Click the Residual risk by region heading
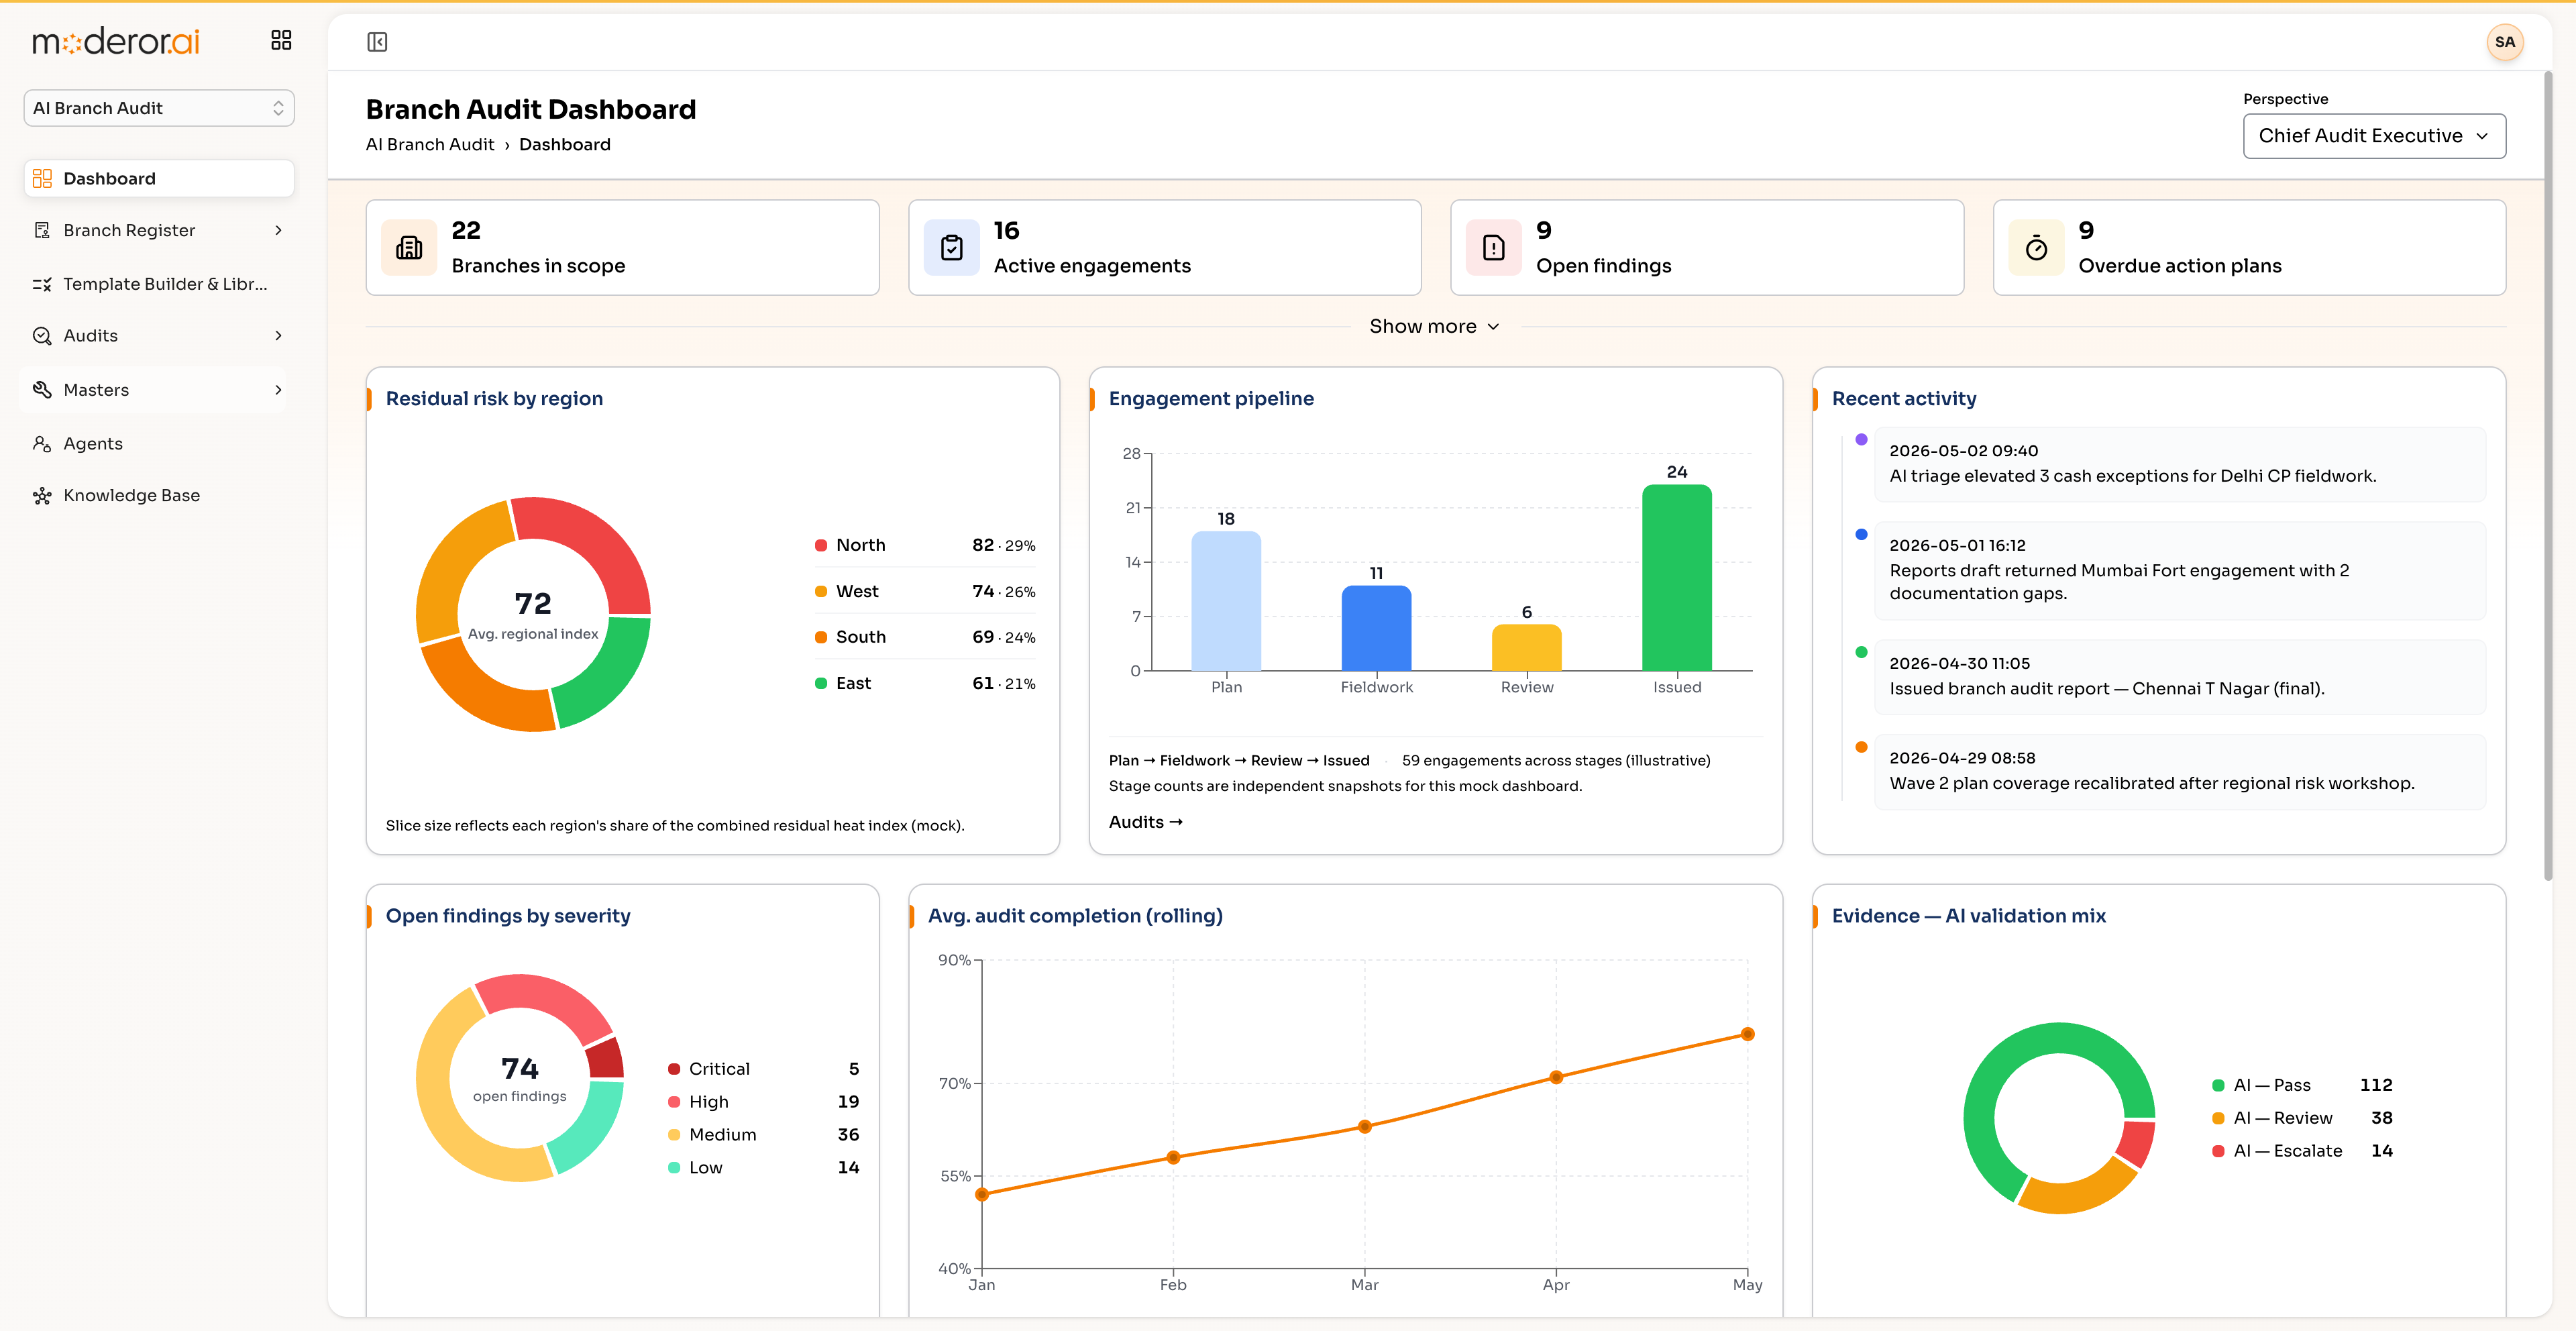 click(494, 398)
